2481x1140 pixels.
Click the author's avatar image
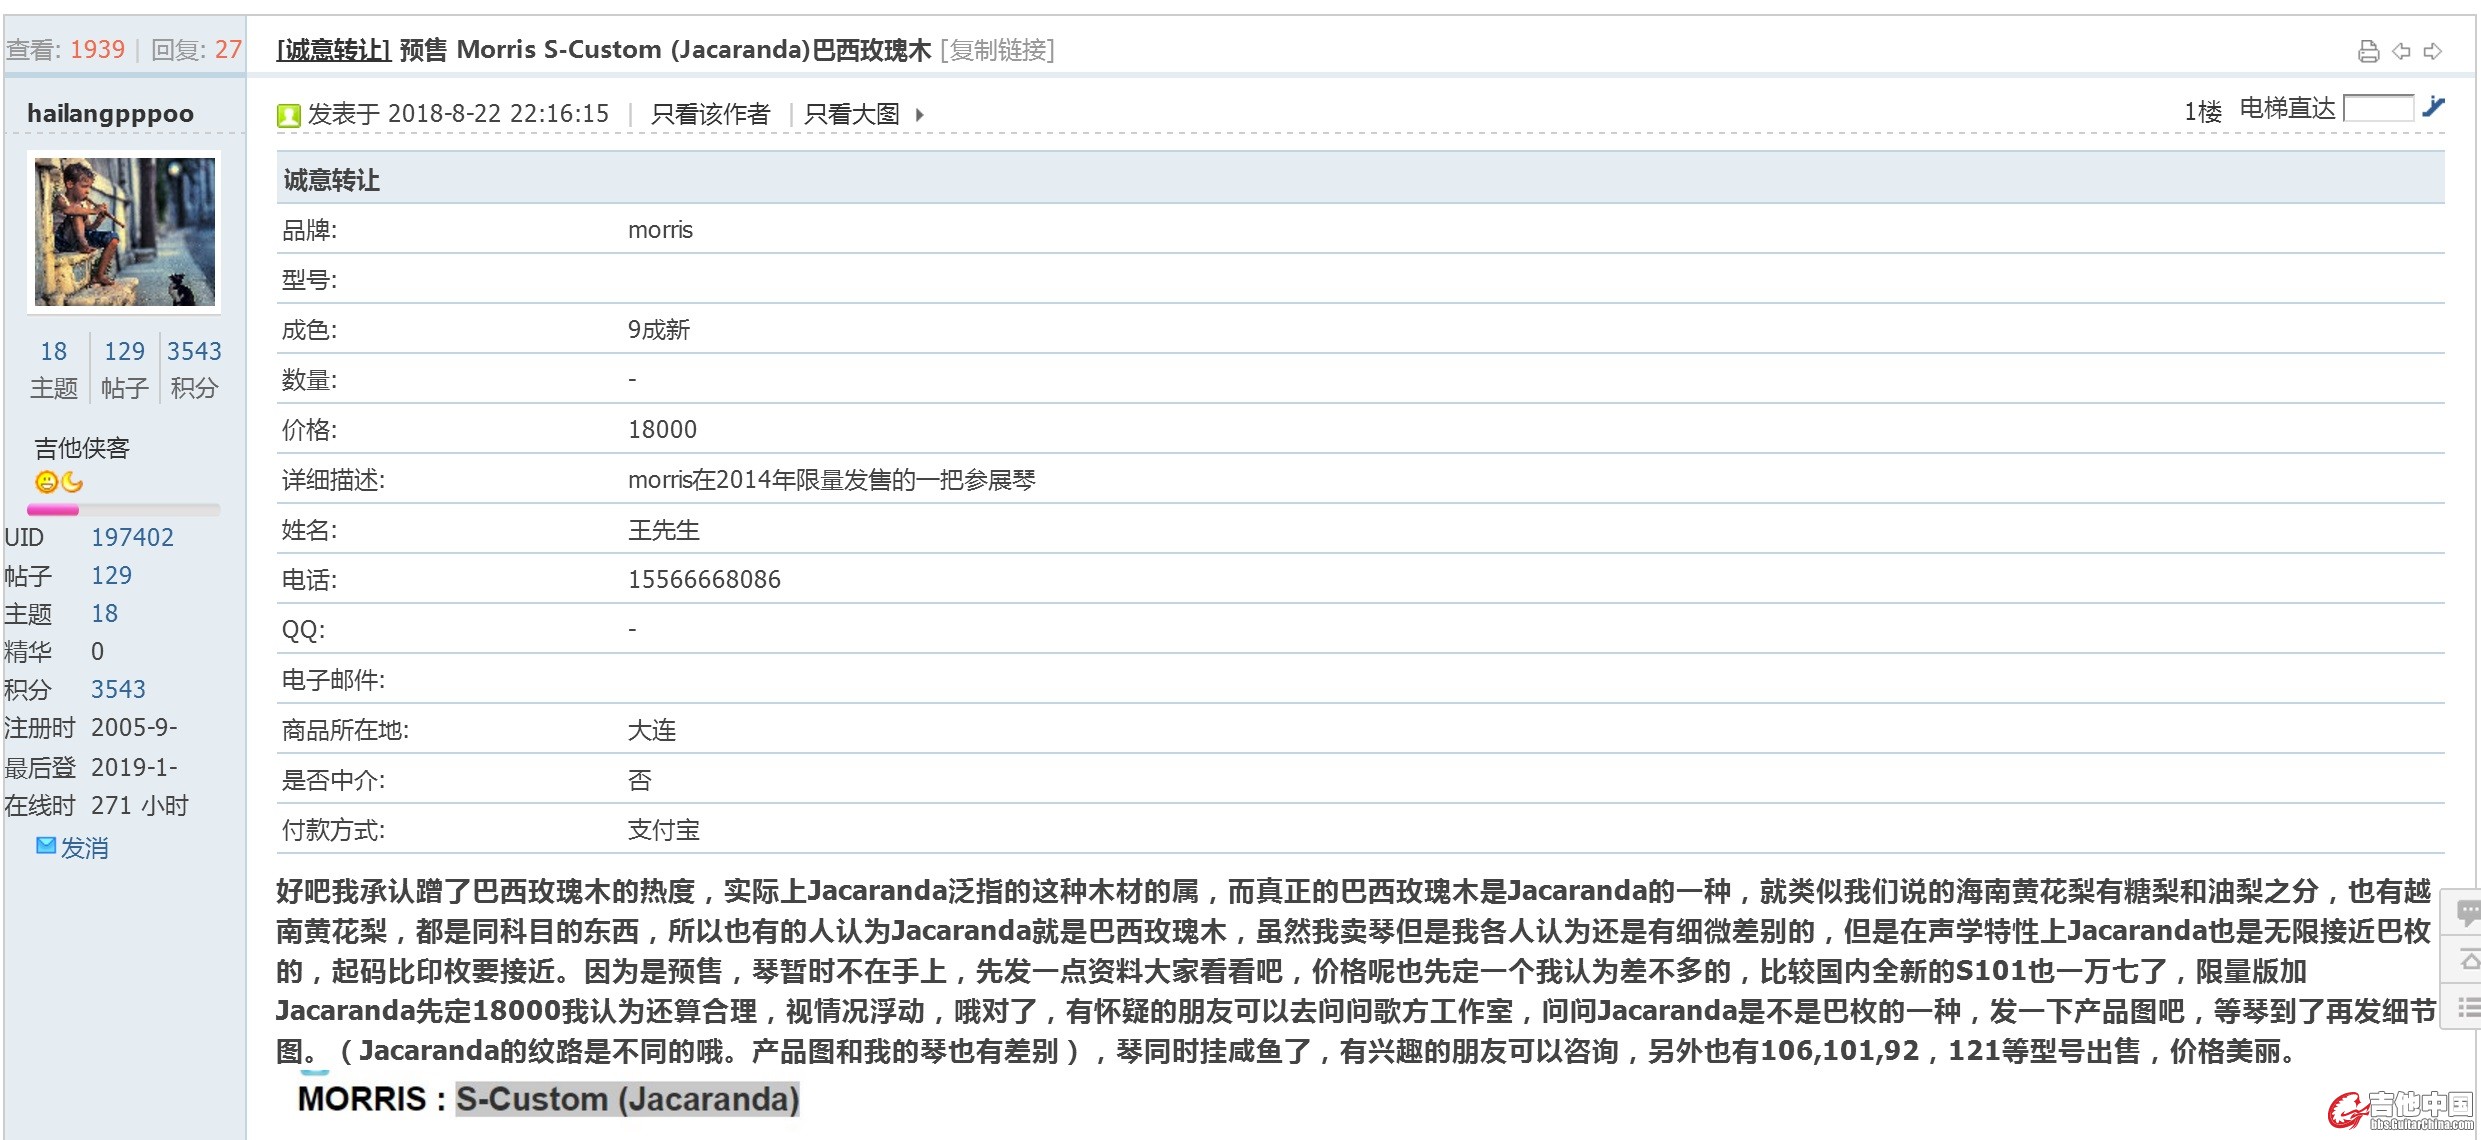coord(124,232)
